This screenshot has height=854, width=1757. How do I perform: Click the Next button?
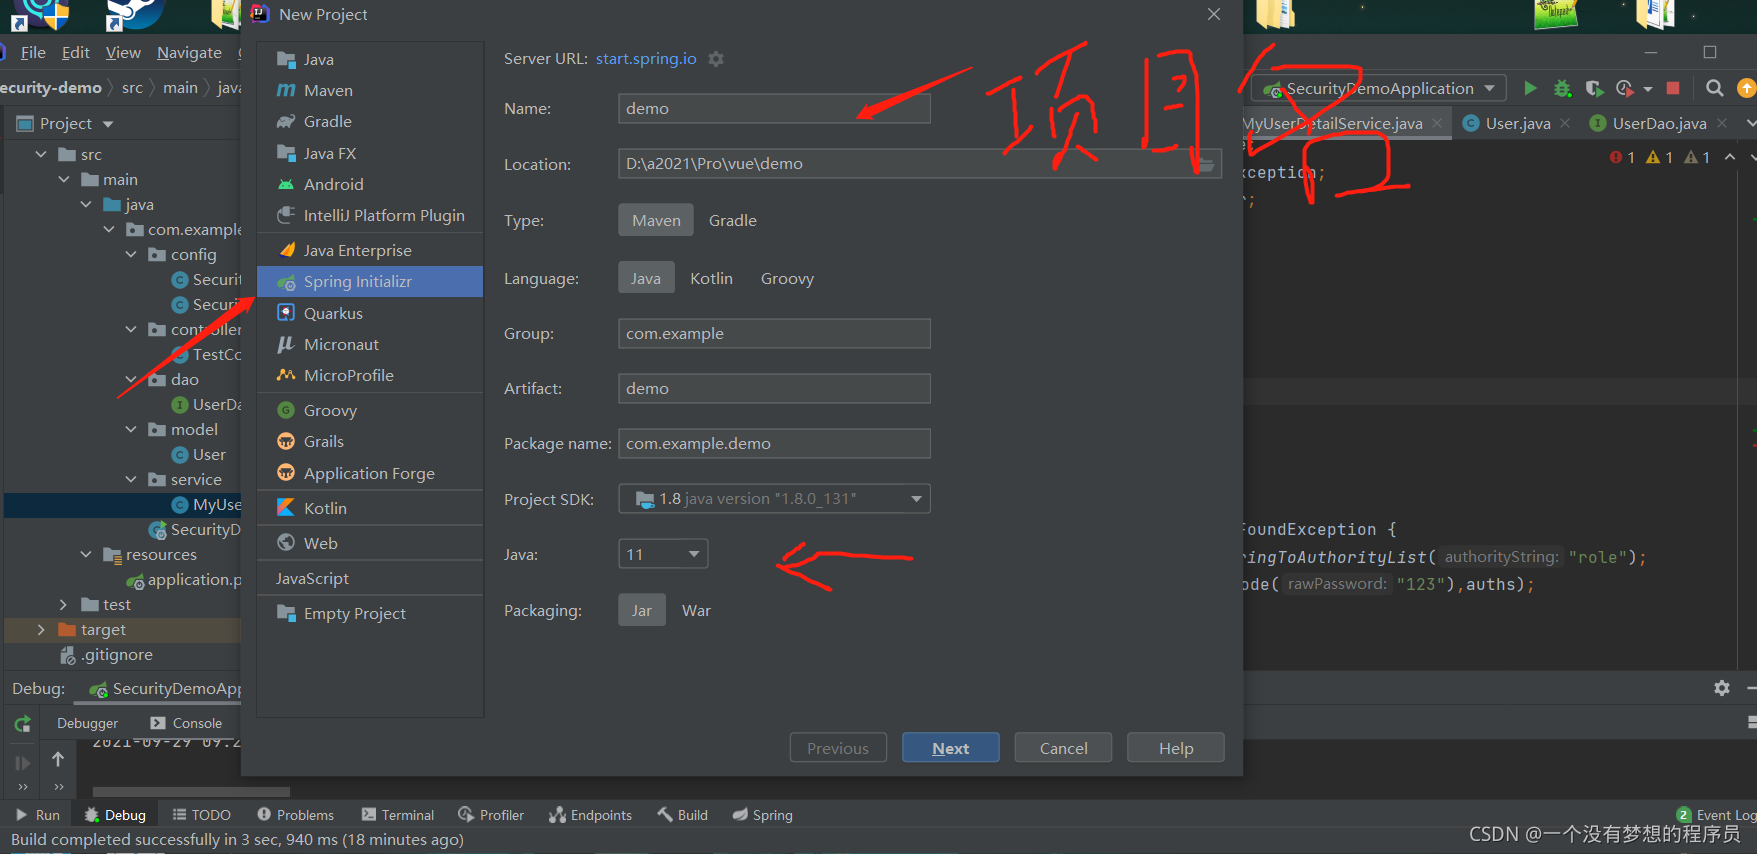(950, 748)
